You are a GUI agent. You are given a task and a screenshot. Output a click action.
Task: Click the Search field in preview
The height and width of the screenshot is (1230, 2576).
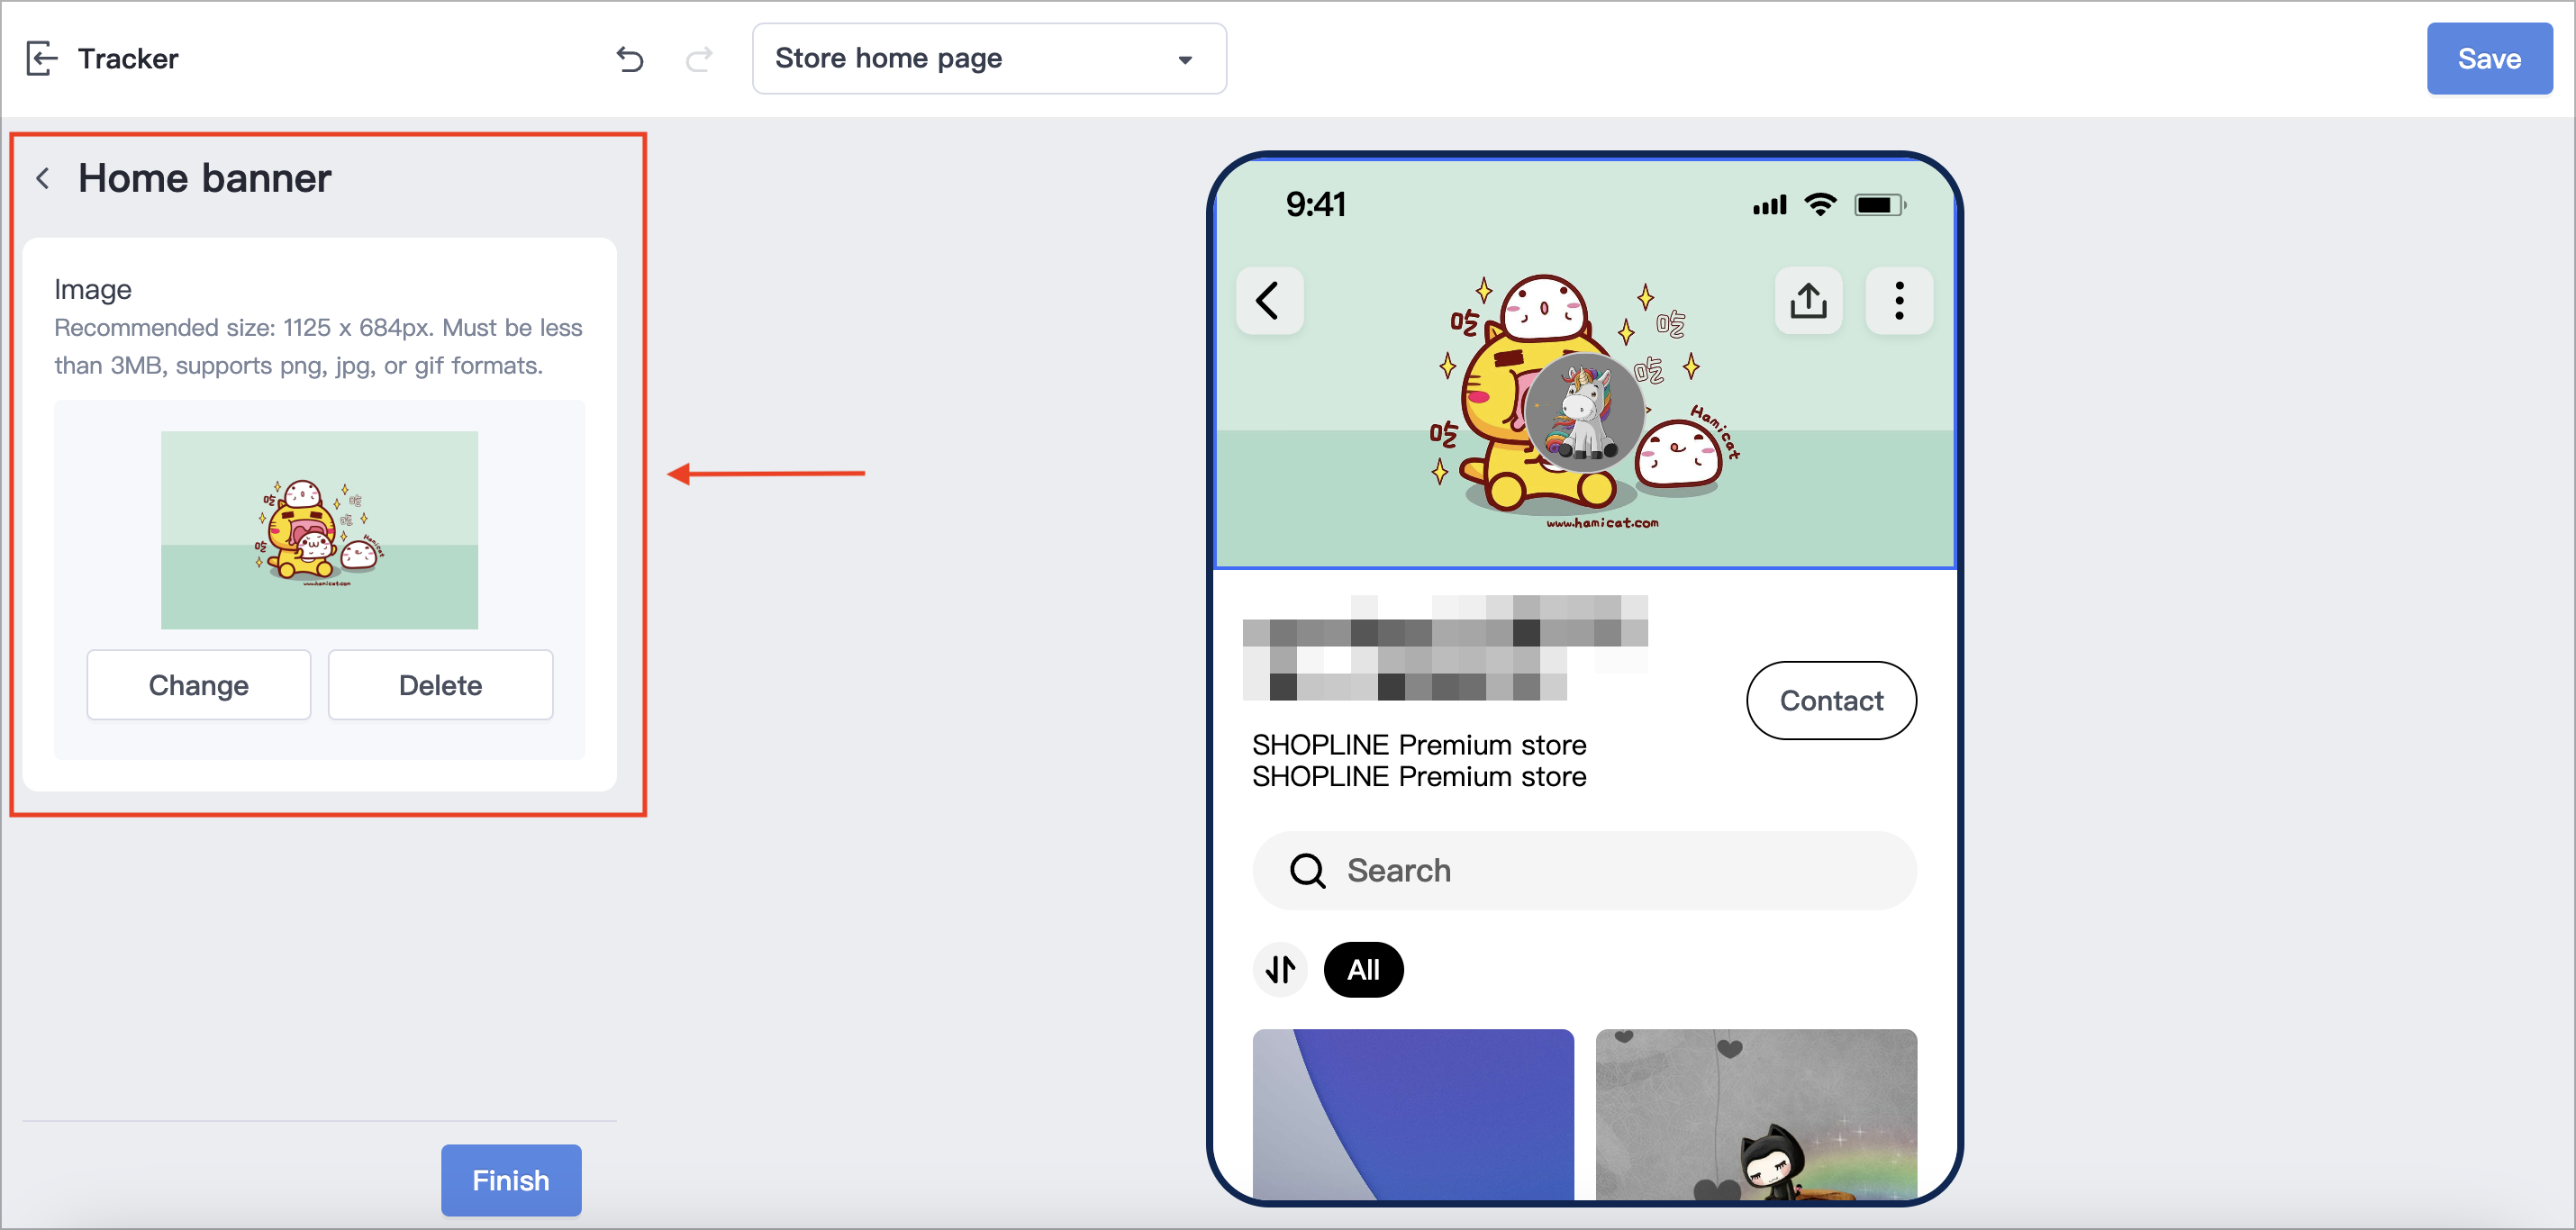tap(1584, 870)
